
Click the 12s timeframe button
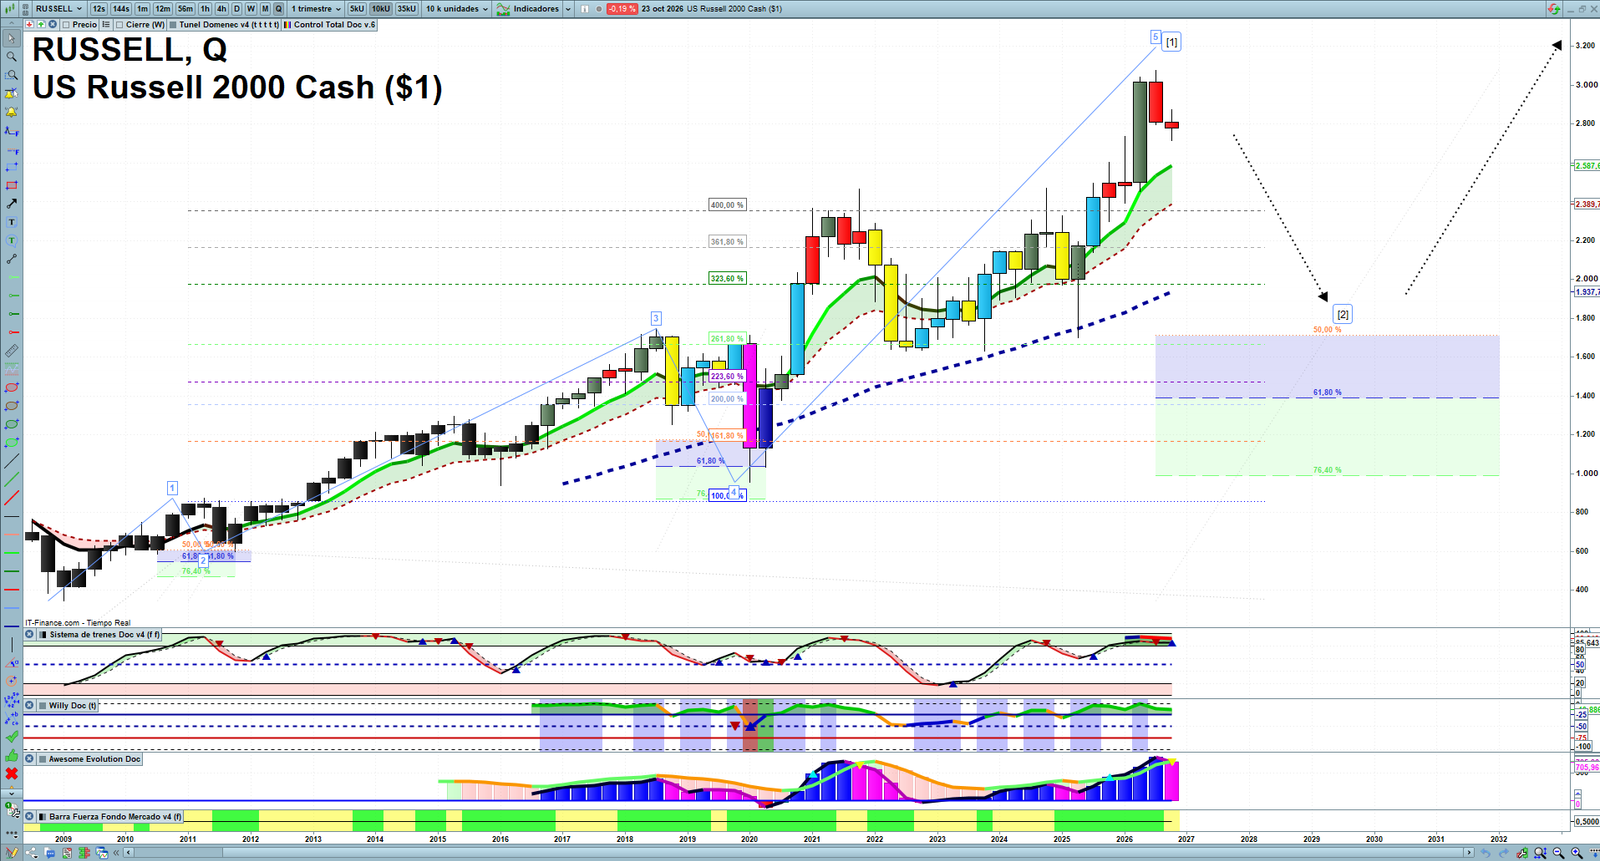click(x=99, y=8)
